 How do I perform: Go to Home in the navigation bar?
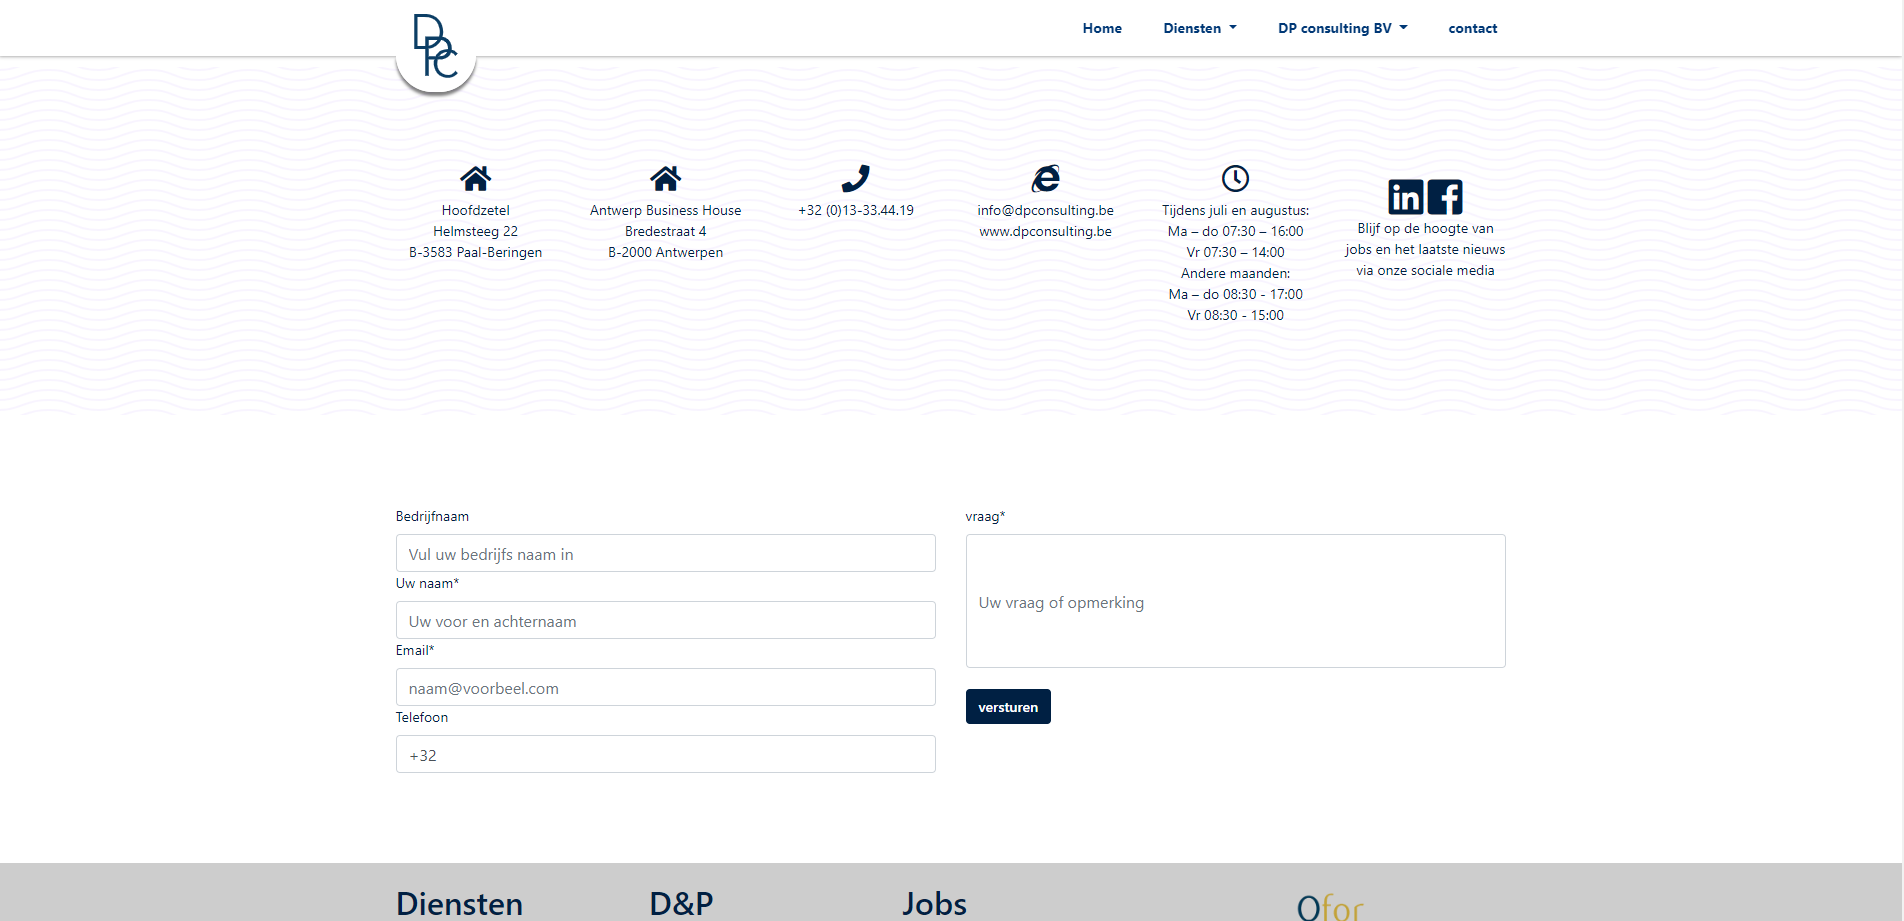click(1102, 28)
